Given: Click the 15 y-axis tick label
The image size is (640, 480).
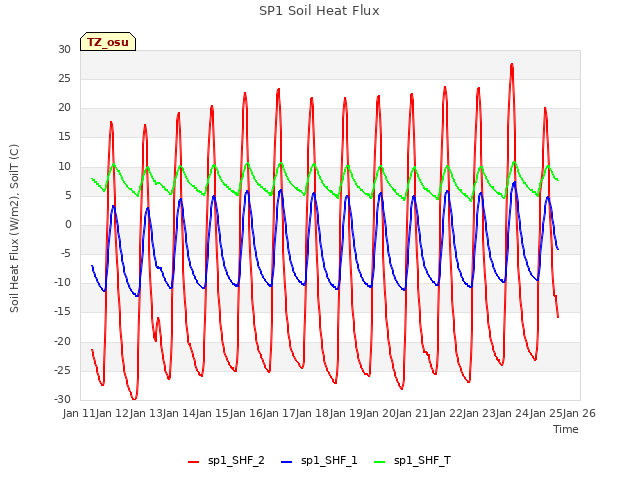Looking at the screenshot, I should click(x=64, y=137).
